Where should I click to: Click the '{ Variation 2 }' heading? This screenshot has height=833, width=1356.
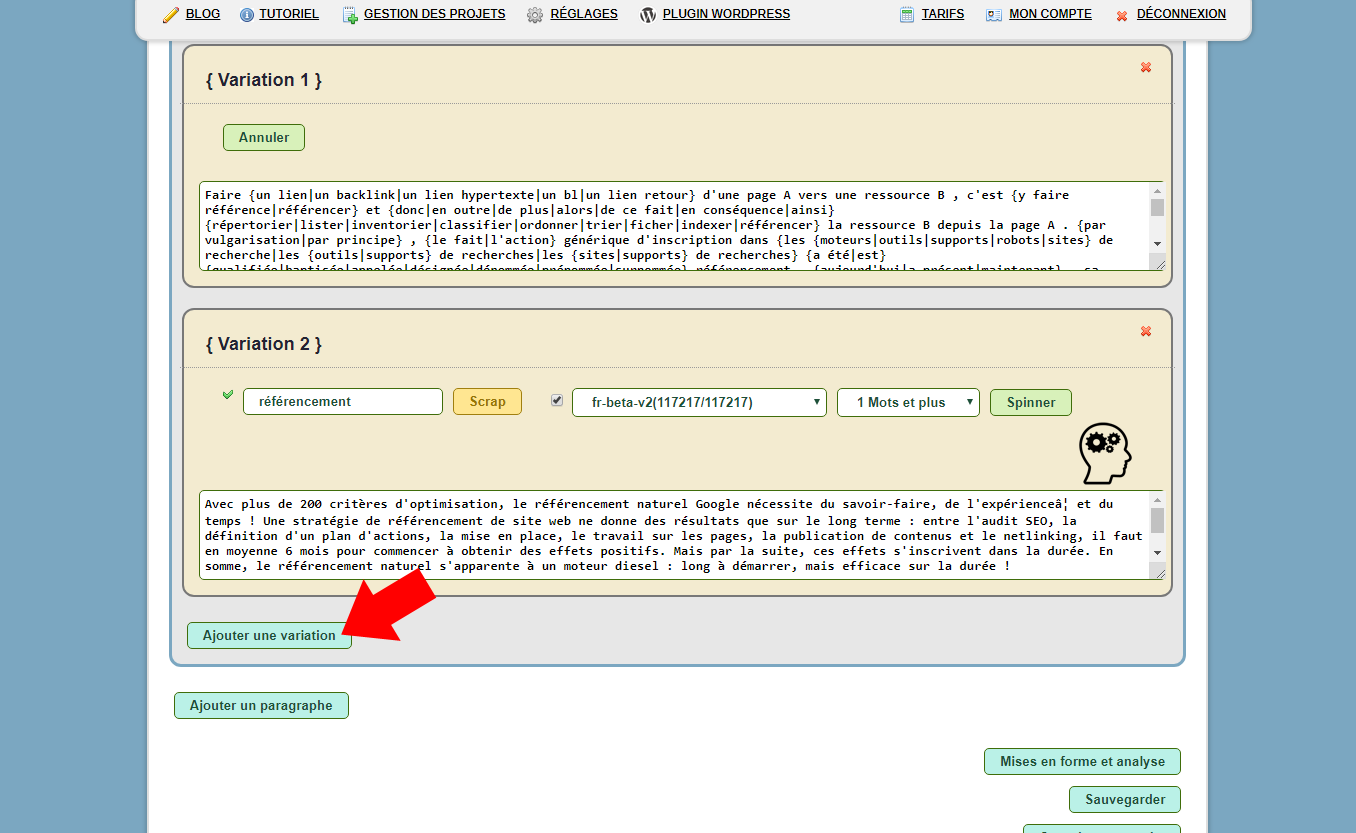click(x=264, y=344)
